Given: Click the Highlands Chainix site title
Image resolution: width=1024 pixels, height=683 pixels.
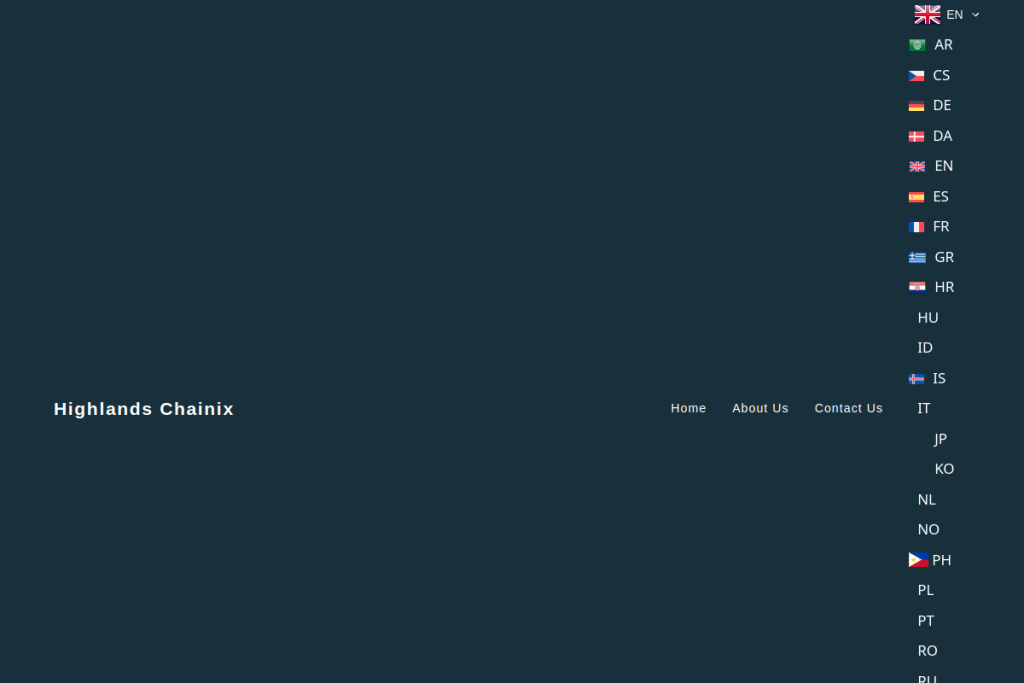Looking at the screenshot, I should [x=144, y=409].
